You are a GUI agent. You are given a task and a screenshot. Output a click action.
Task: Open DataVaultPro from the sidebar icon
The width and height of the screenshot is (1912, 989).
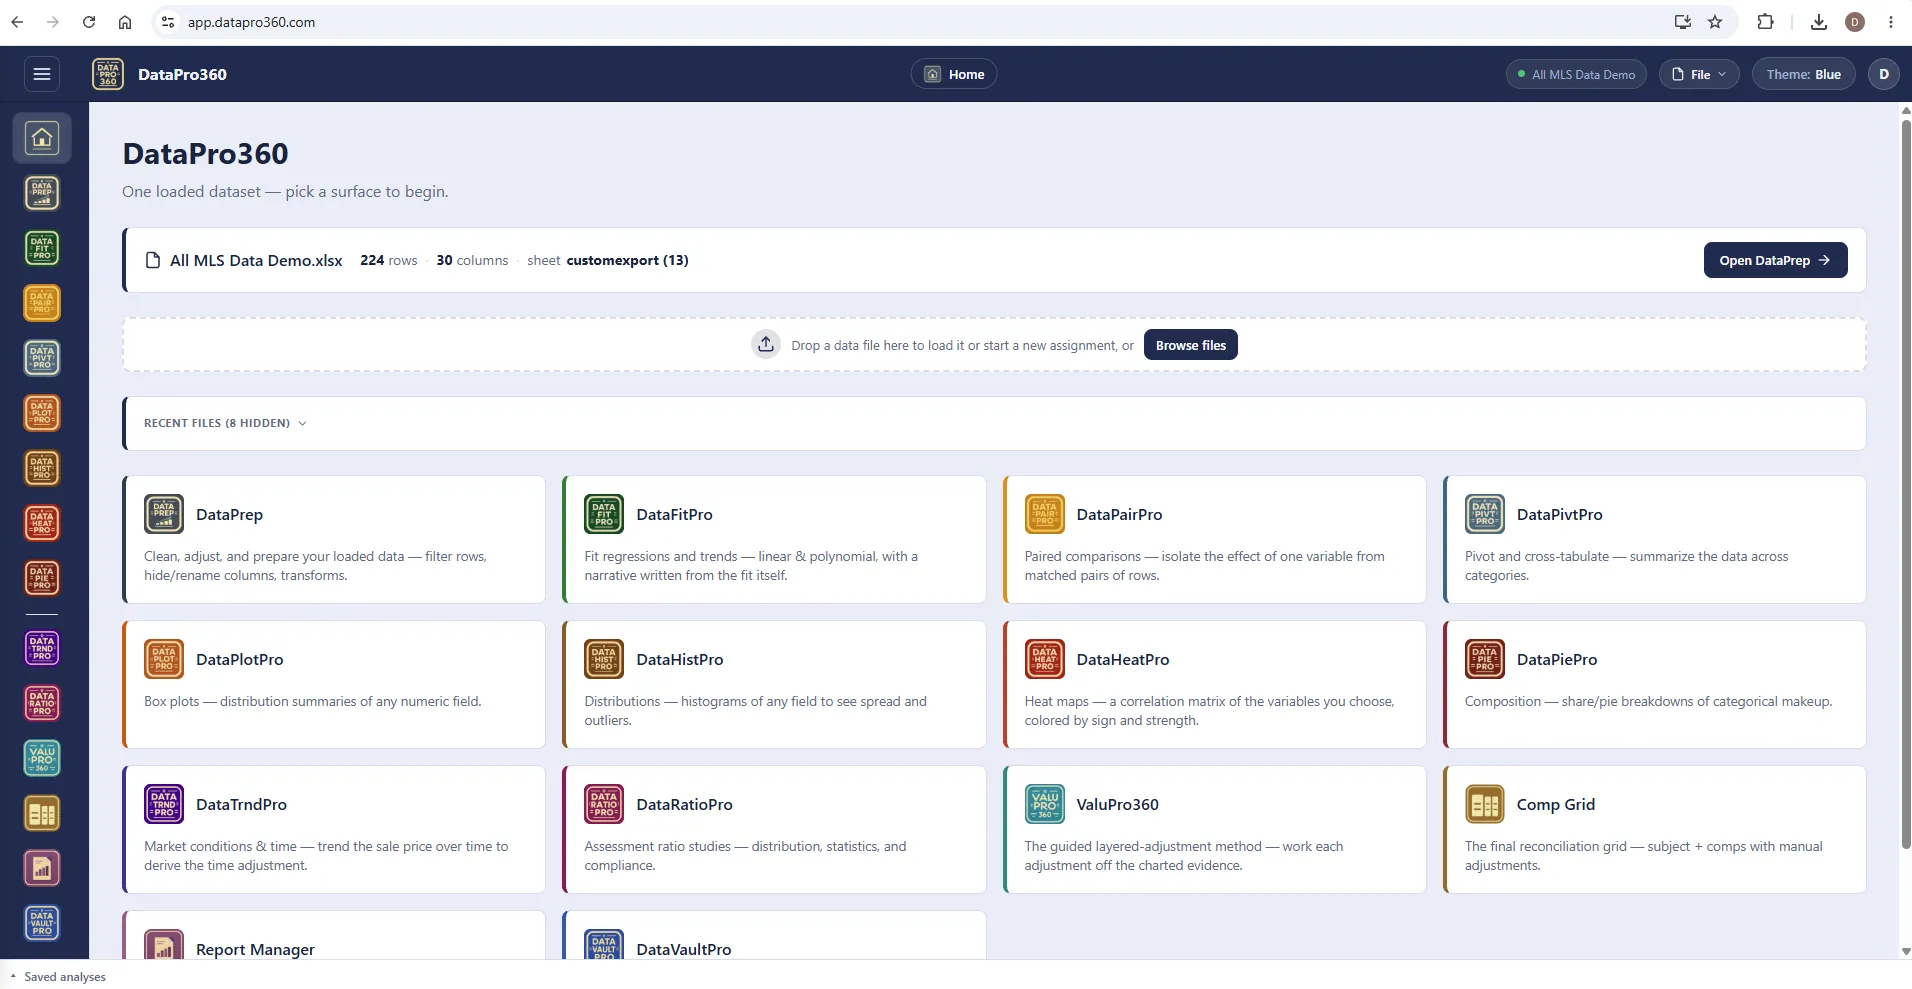42,923
